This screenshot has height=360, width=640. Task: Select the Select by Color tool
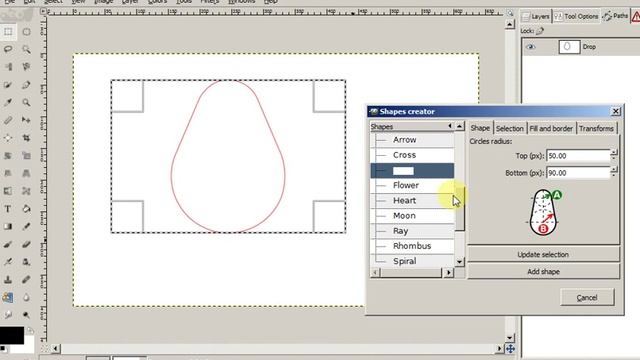click(x=8, y=67)
